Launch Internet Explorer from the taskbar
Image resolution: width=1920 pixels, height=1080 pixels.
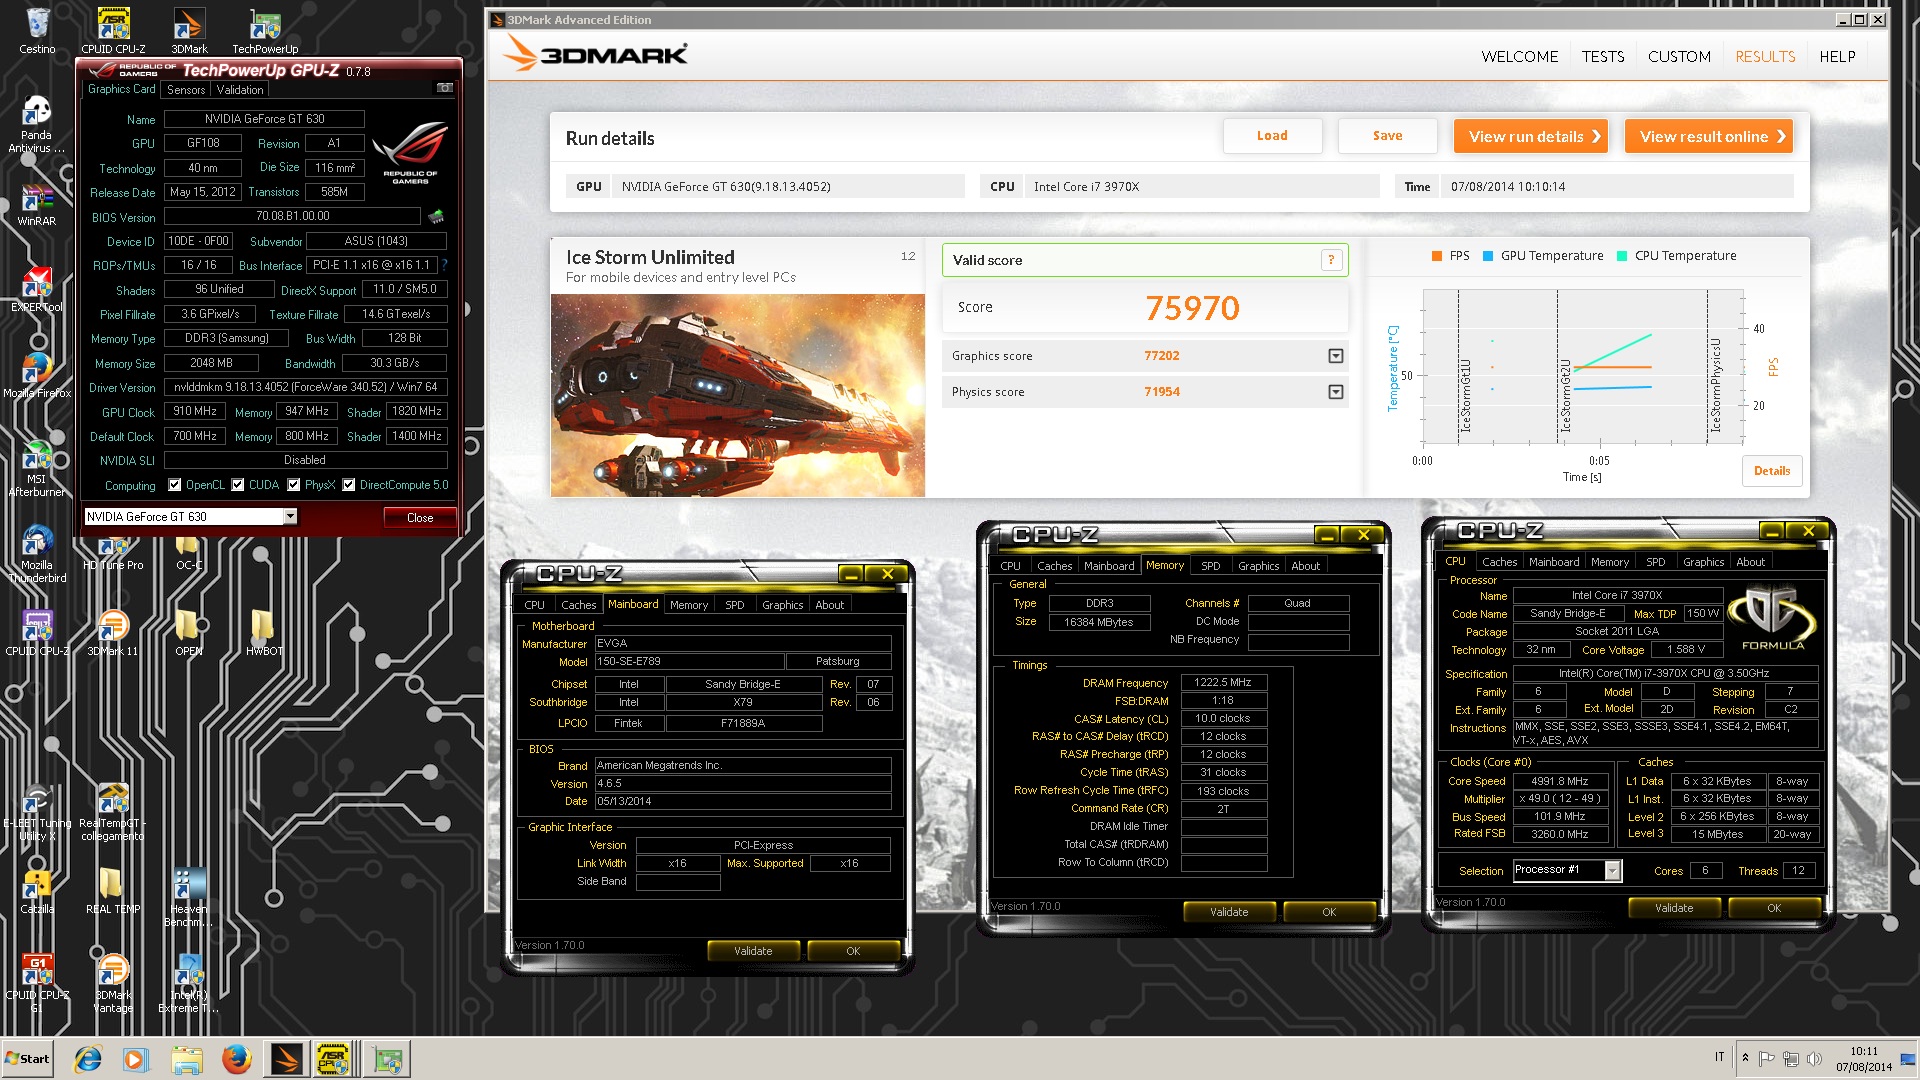pyautogui.click(x=88, y=1059)
